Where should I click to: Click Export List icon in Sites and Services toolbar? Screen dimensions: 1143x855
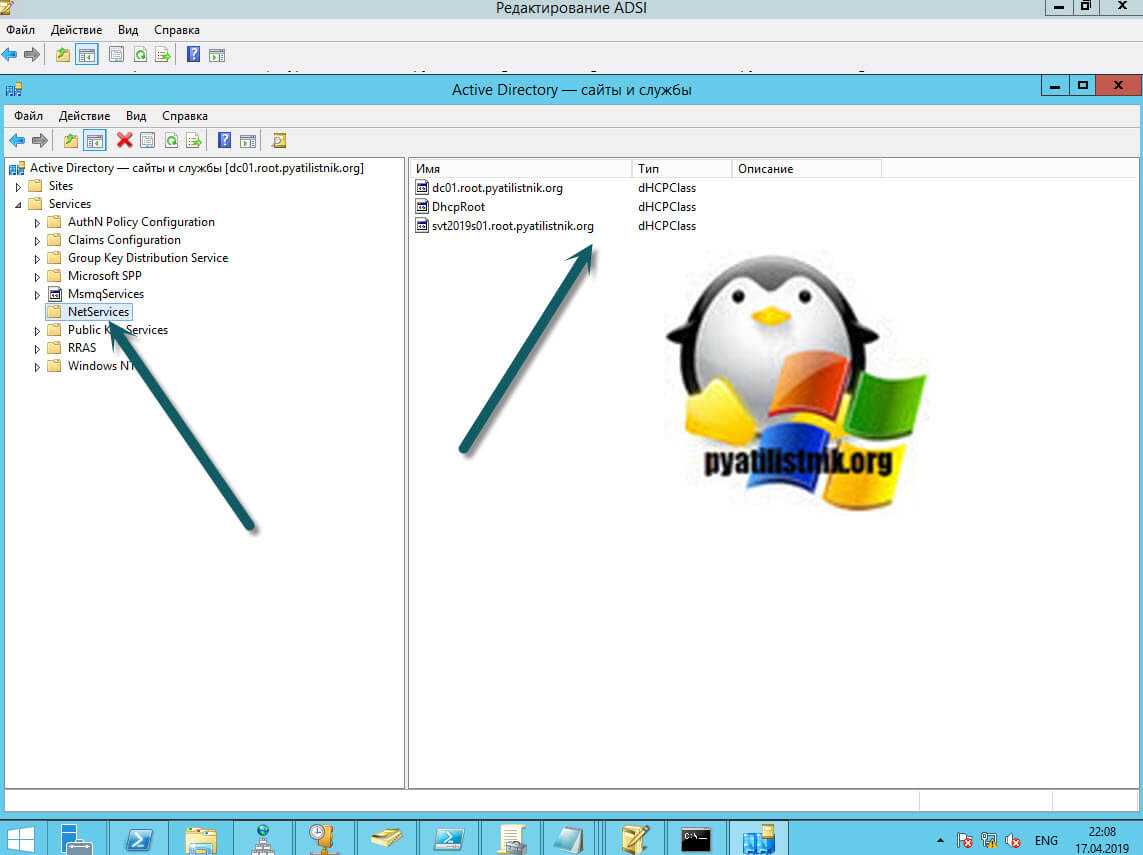tap(194, 141)
